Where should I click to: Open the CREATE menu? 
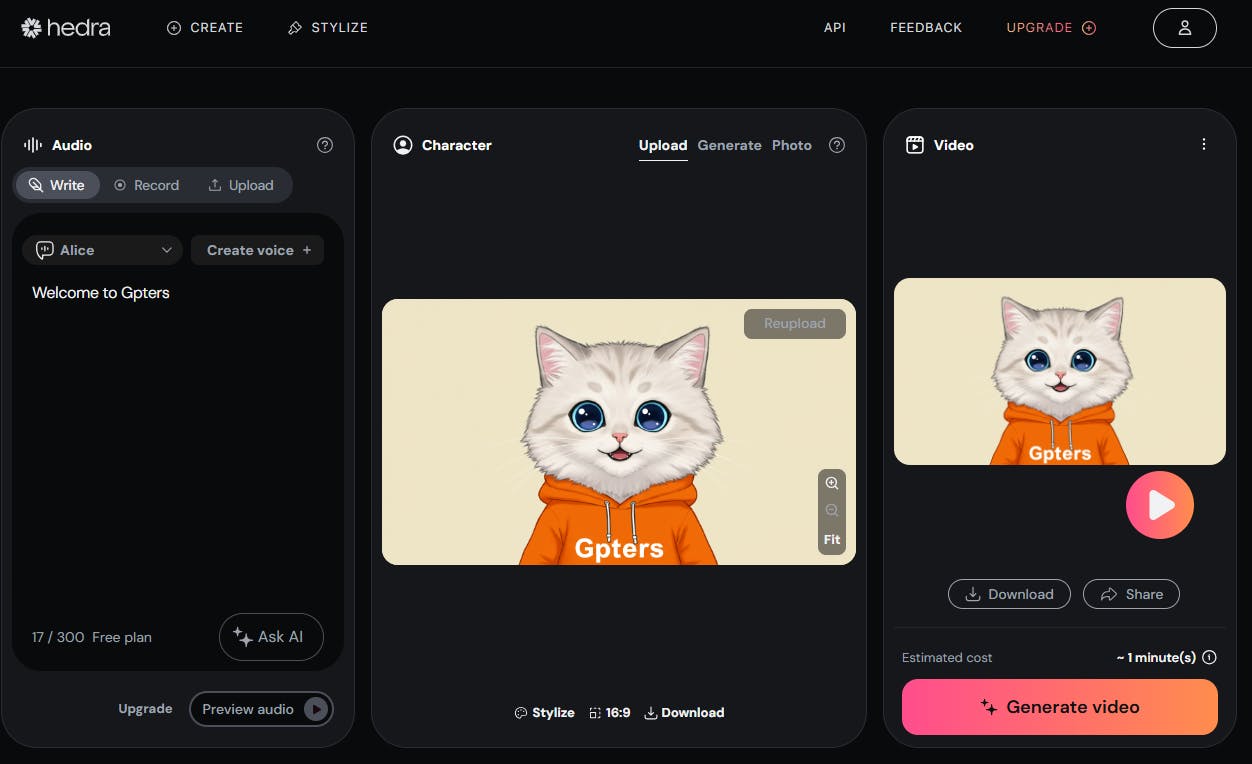click(x=205, y=28)
